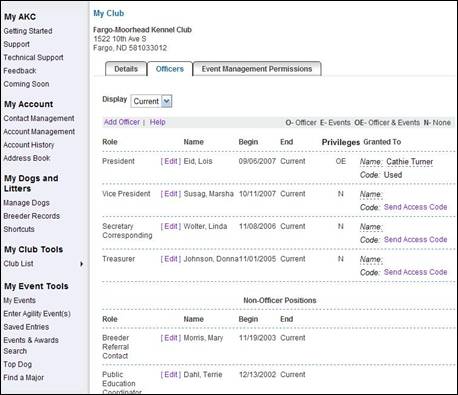Switch to the Details tab
The image size is (458, 395).
126,69
